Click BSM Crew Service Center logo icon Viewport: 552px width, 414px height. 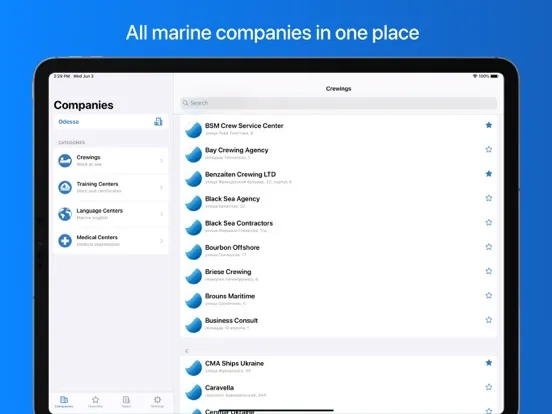(194, 130)
